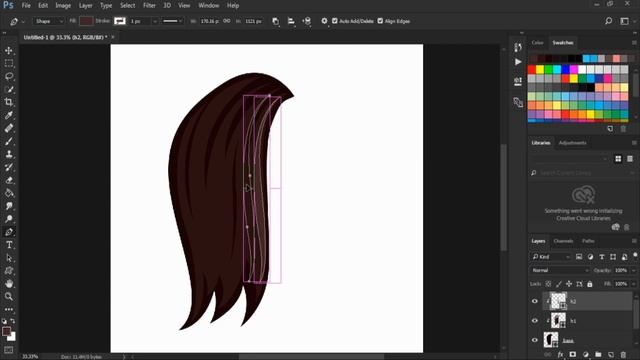Hide the h2 layer

coord(535,301)
